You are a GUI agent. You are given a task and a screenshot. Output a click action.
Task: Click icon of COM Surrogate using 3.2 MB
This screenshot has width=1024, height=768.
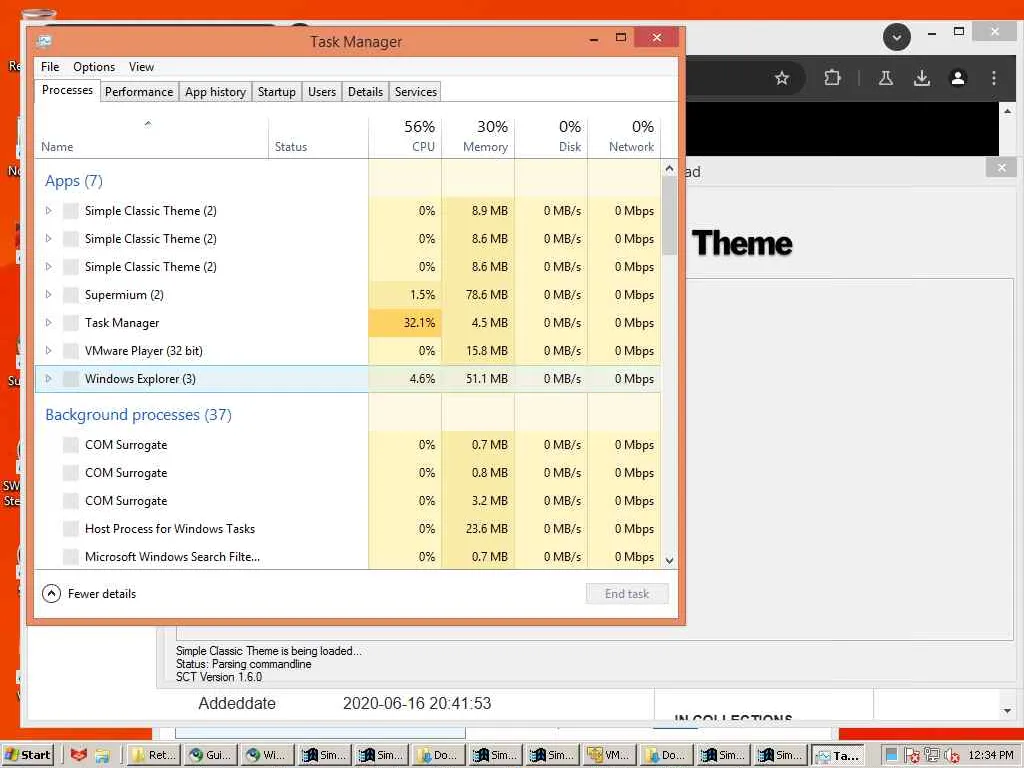click(71, 501)
